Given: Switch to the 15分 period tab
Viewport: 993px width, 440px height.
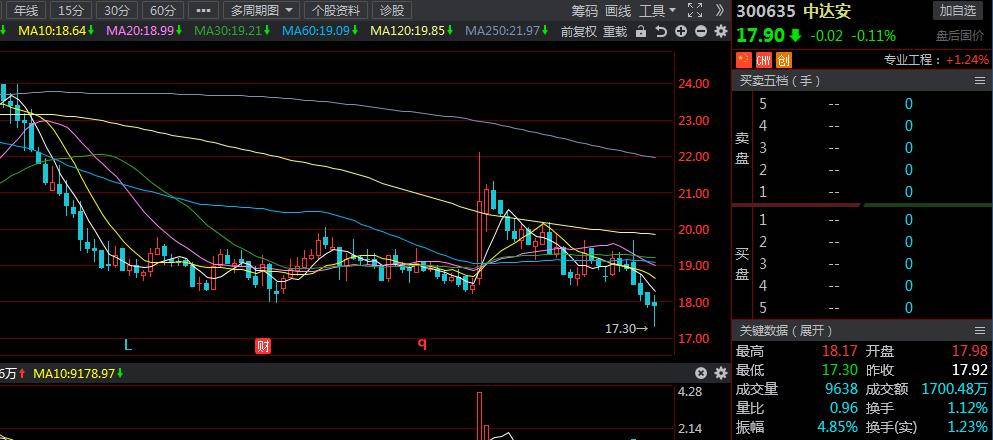Looking at the screenshot, I should pos(71,11).
